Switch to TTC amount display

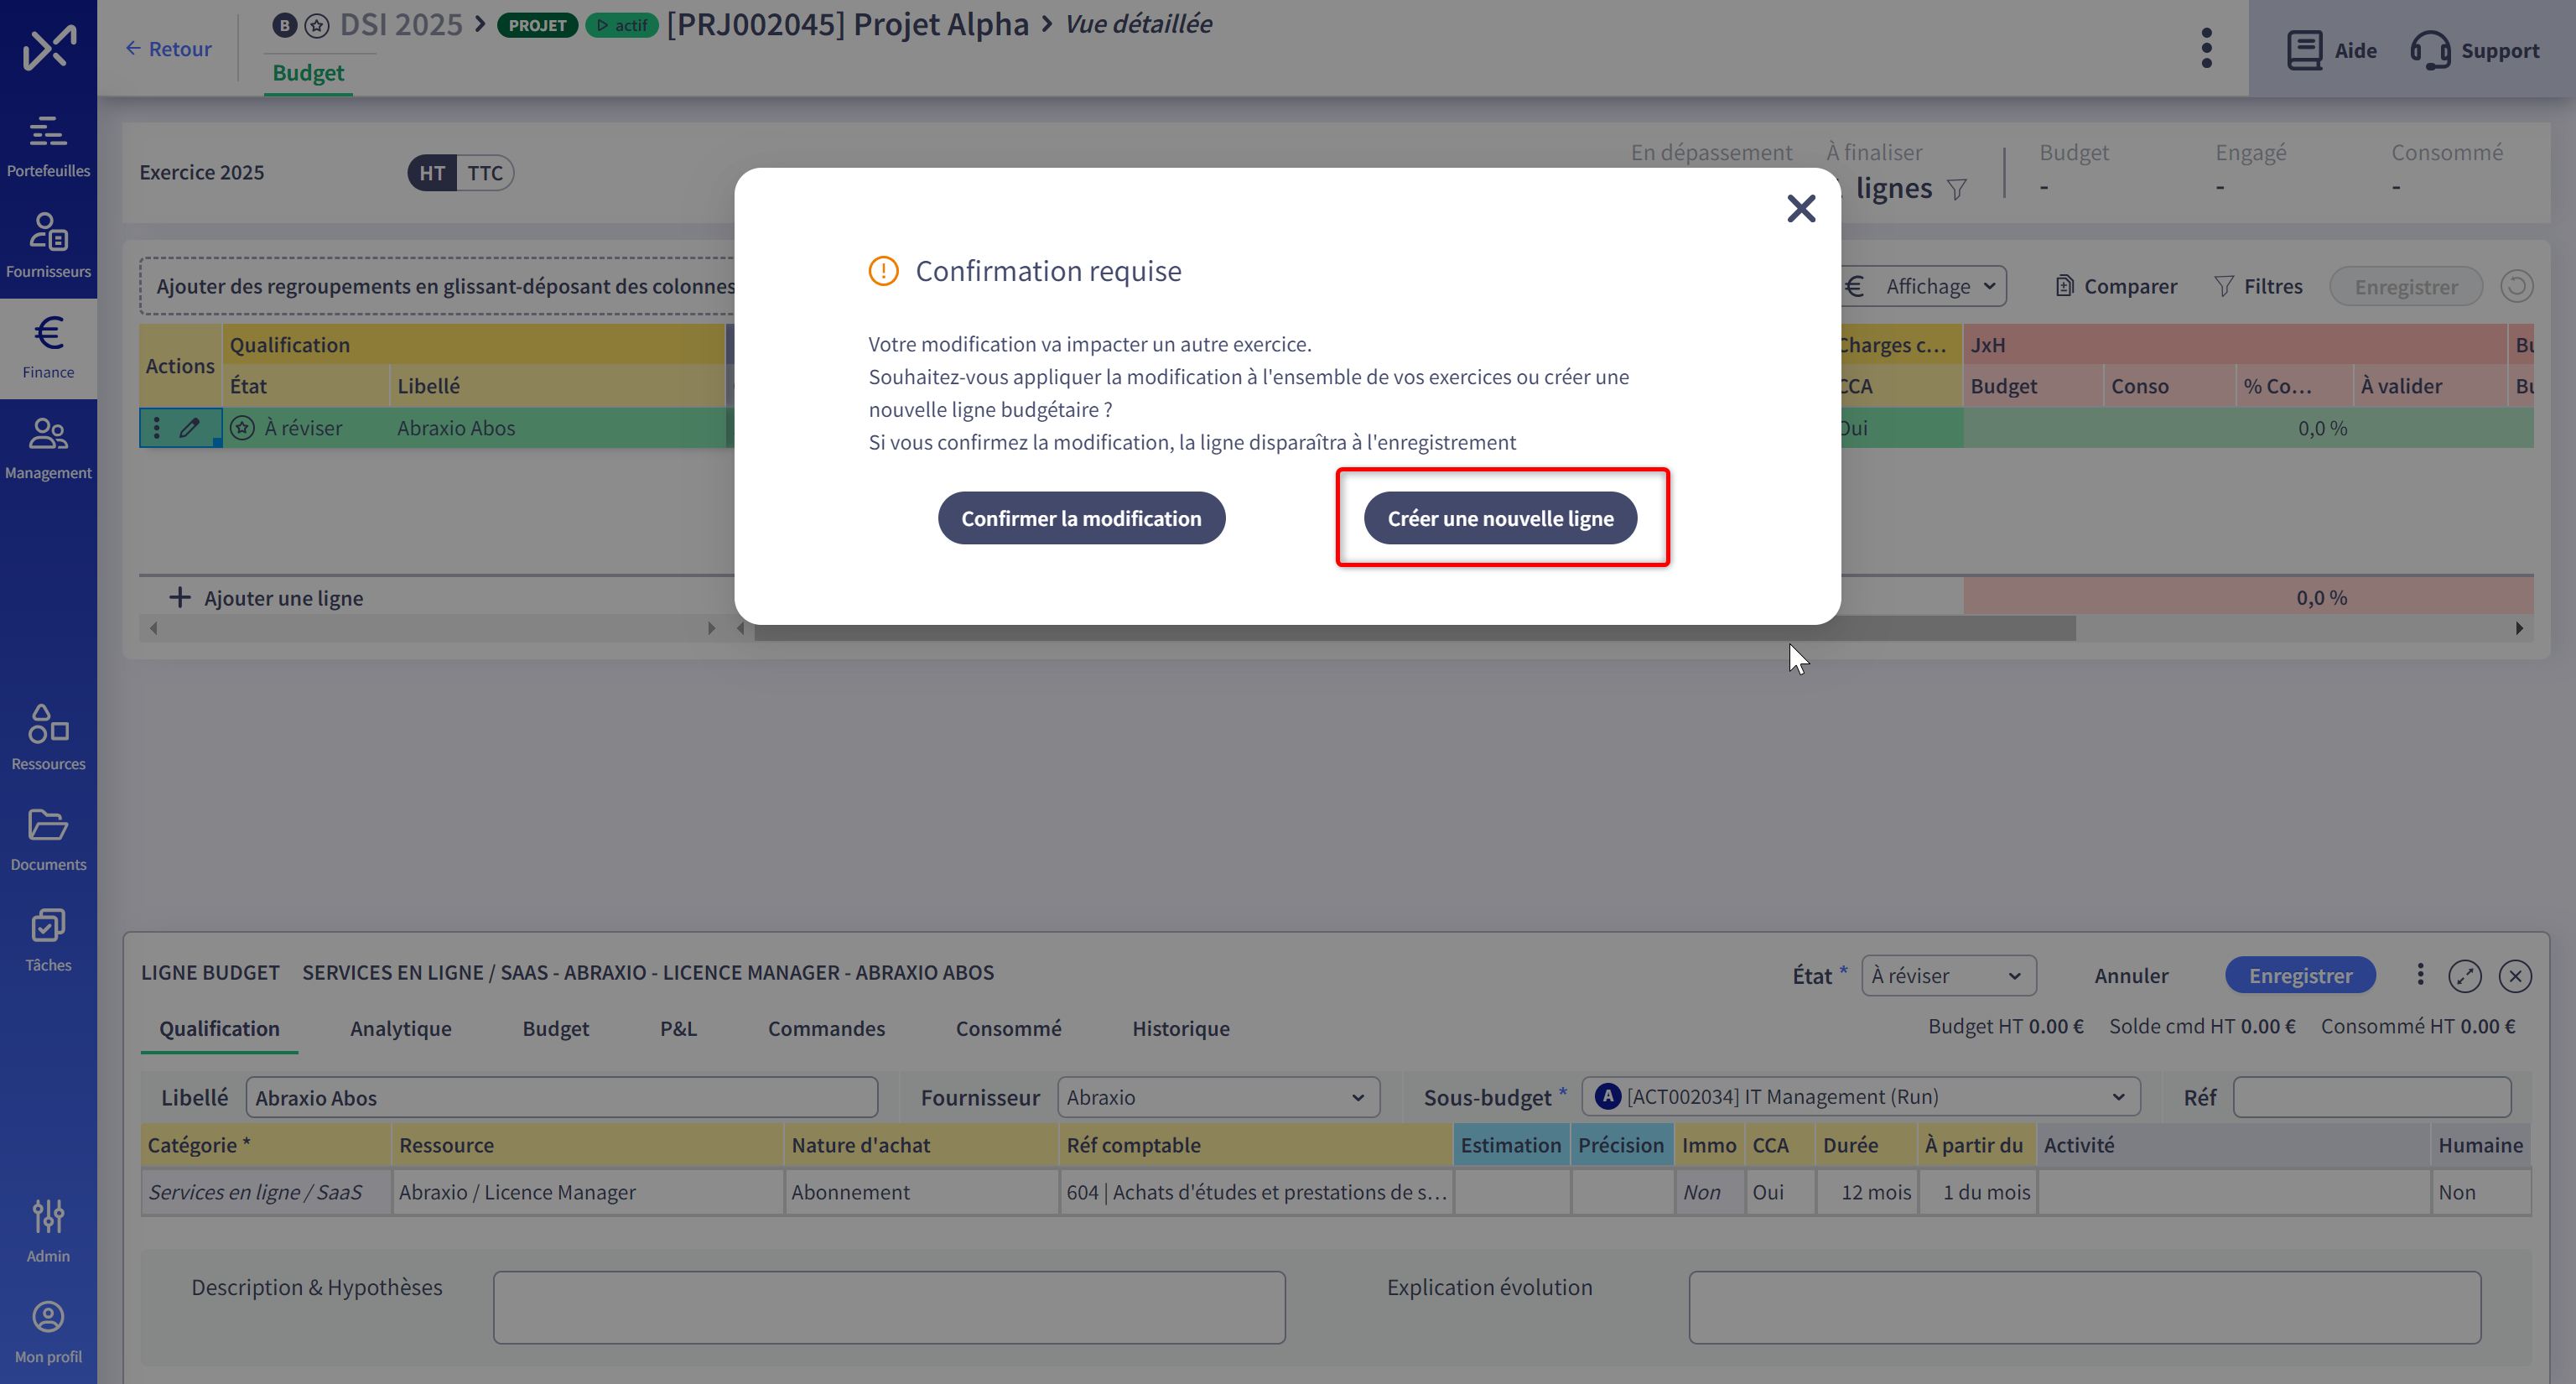(x=485, y=173)
